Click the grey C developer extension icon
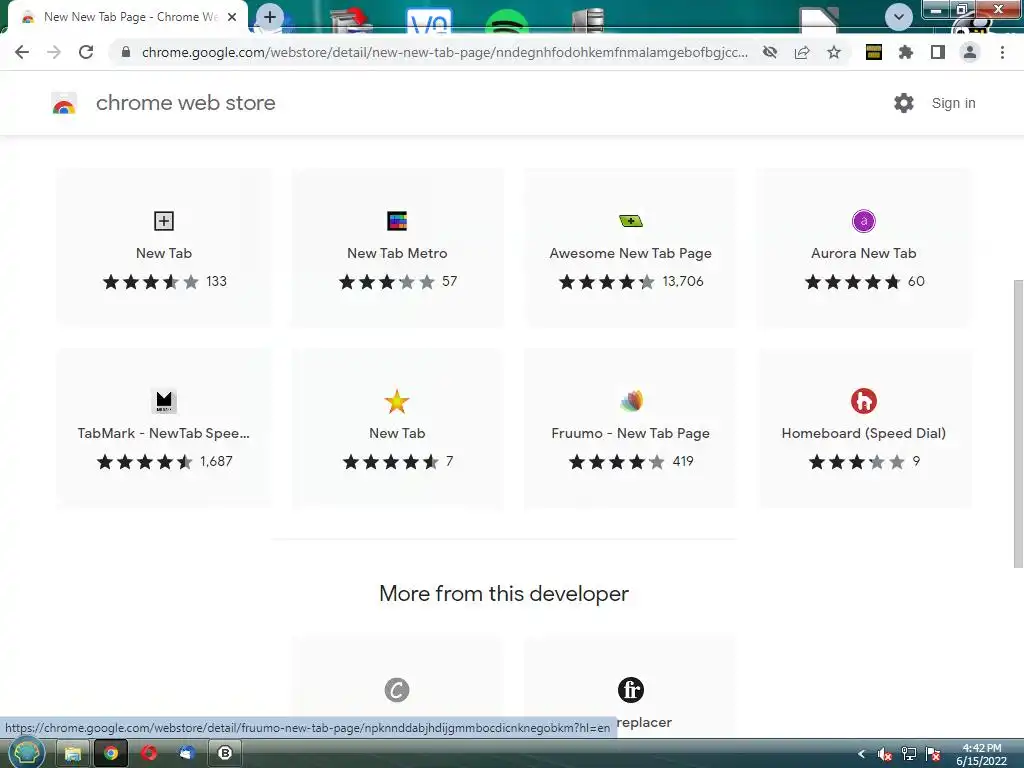This screenshot has width=1024, height=768. (397, 690)
